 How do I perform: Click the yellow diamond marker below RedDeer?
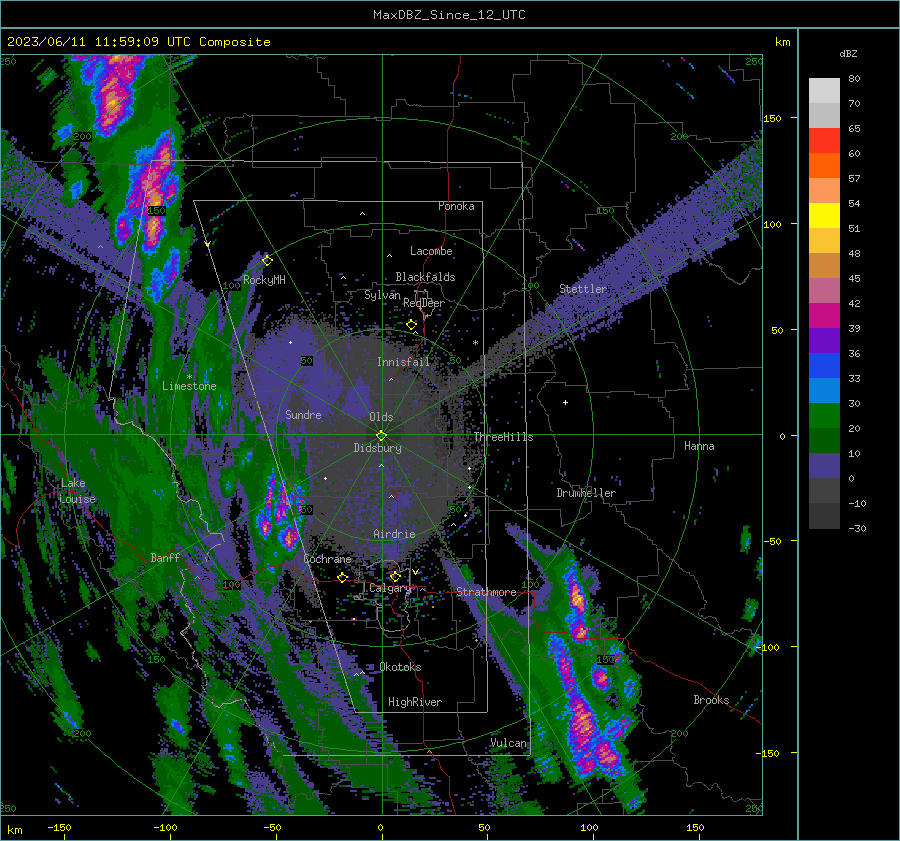411,325
